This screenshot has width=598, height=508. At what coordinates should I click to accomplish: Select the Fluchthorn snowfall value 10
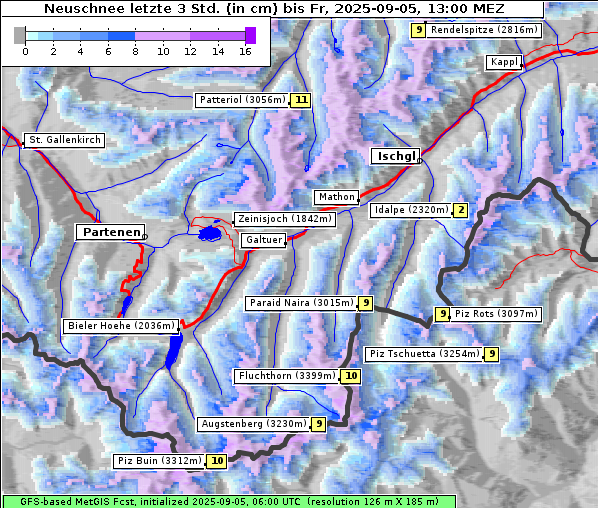point(350,376)
